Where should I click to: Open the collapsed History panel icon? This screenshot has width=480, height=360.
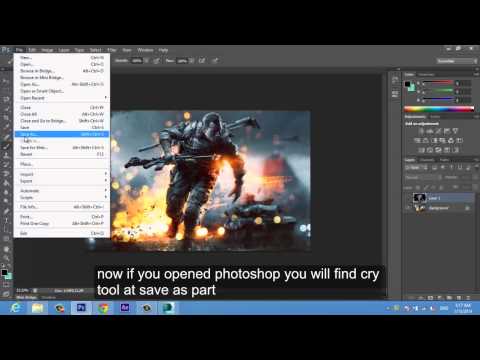pos(395,80)
